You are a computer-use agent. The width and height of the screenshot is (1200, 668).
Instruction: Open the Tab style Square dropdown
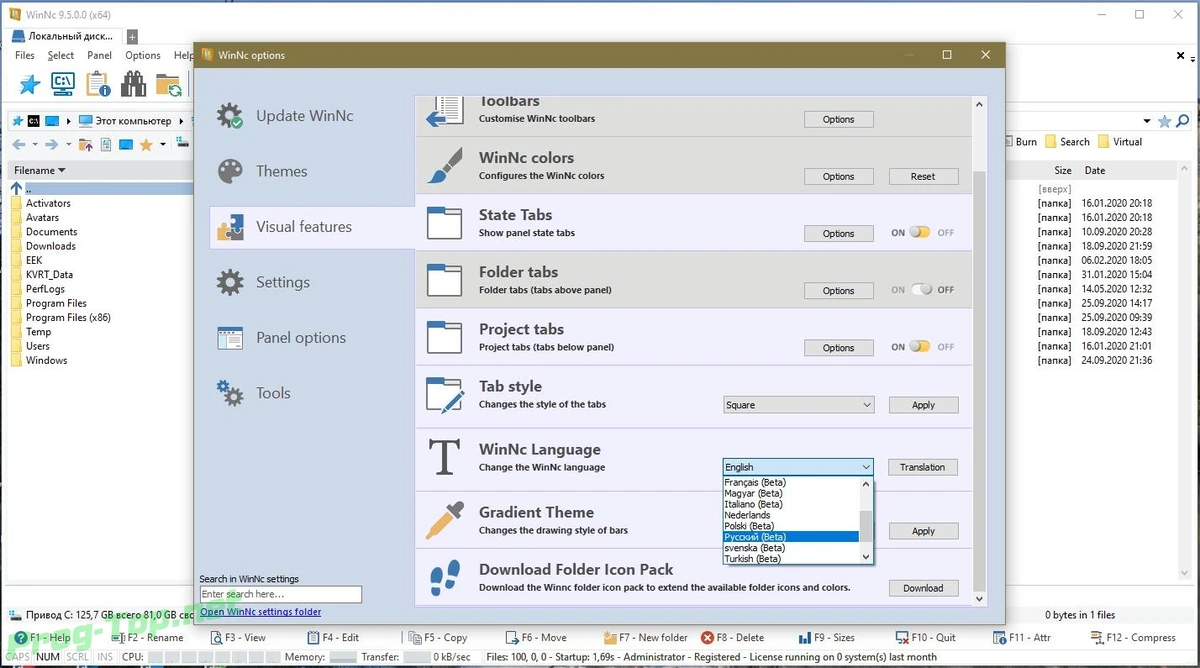pos(798,405)
